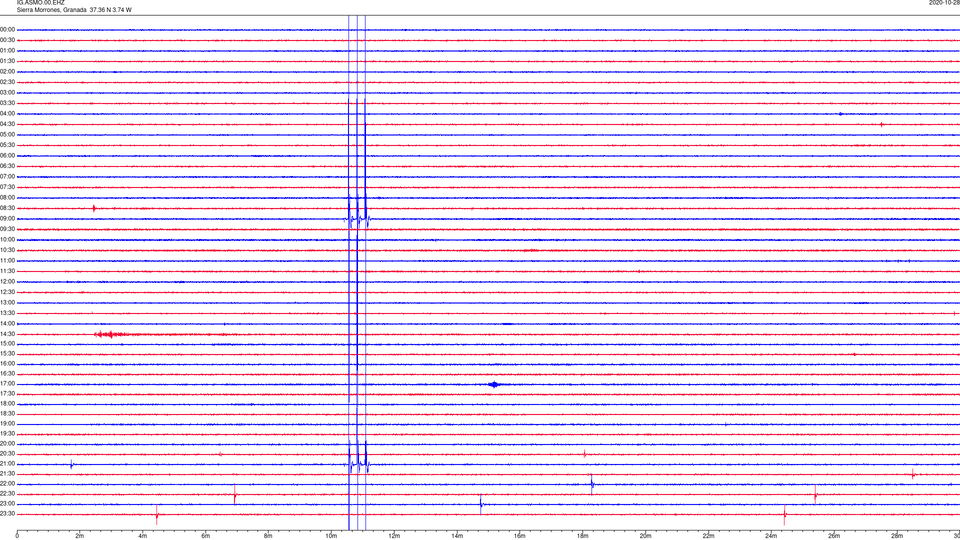Select the 04:00 row label
Screen dimensions: 960x540
pyautogui.click(x=7, y=114)
